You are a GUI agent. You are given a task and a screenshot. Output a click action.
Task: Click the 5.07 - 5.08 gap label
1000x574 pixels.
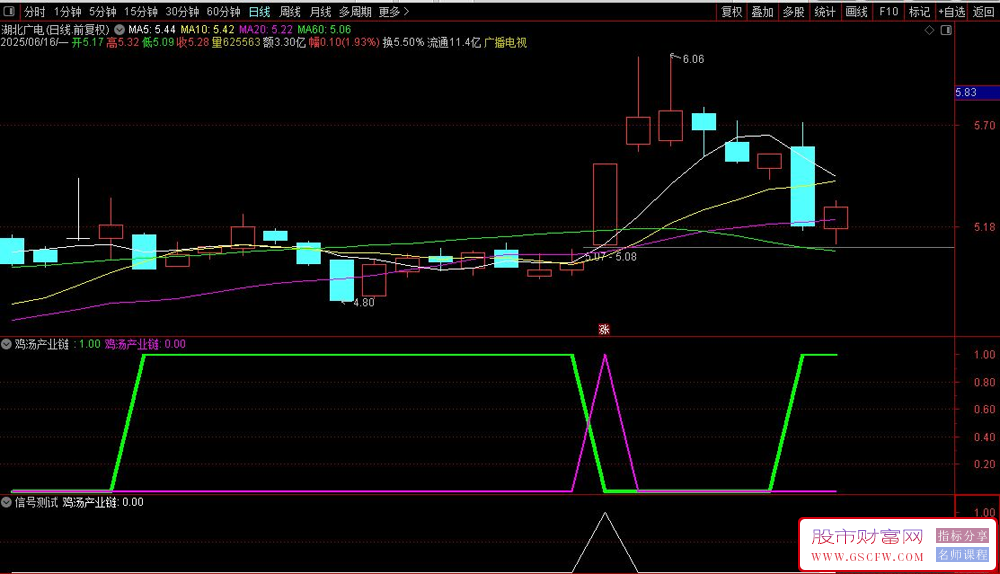pyautogui.click(x=611, y=256)
